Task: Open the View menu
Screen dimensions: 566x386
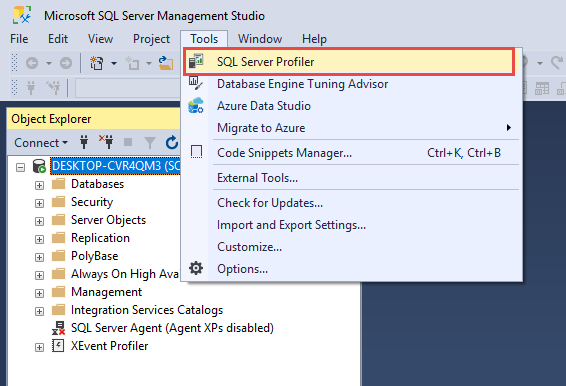Action: coord(100,39)
